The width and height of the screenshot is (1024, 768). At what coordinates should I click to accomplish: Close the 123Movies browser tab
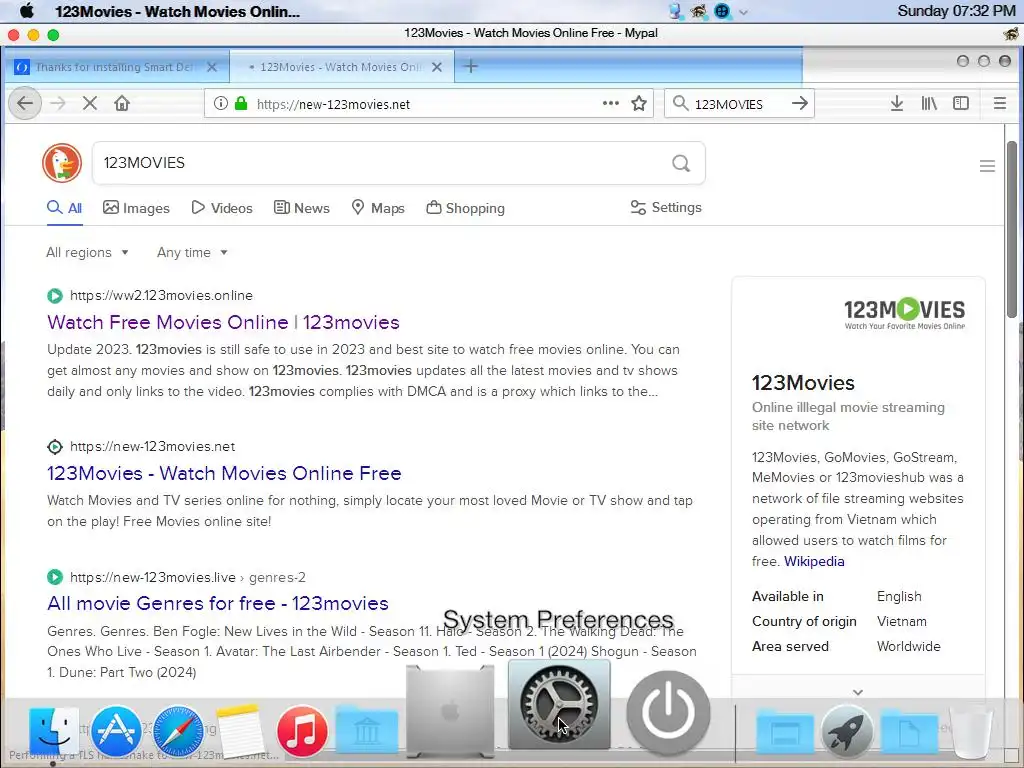coord(437,67)
